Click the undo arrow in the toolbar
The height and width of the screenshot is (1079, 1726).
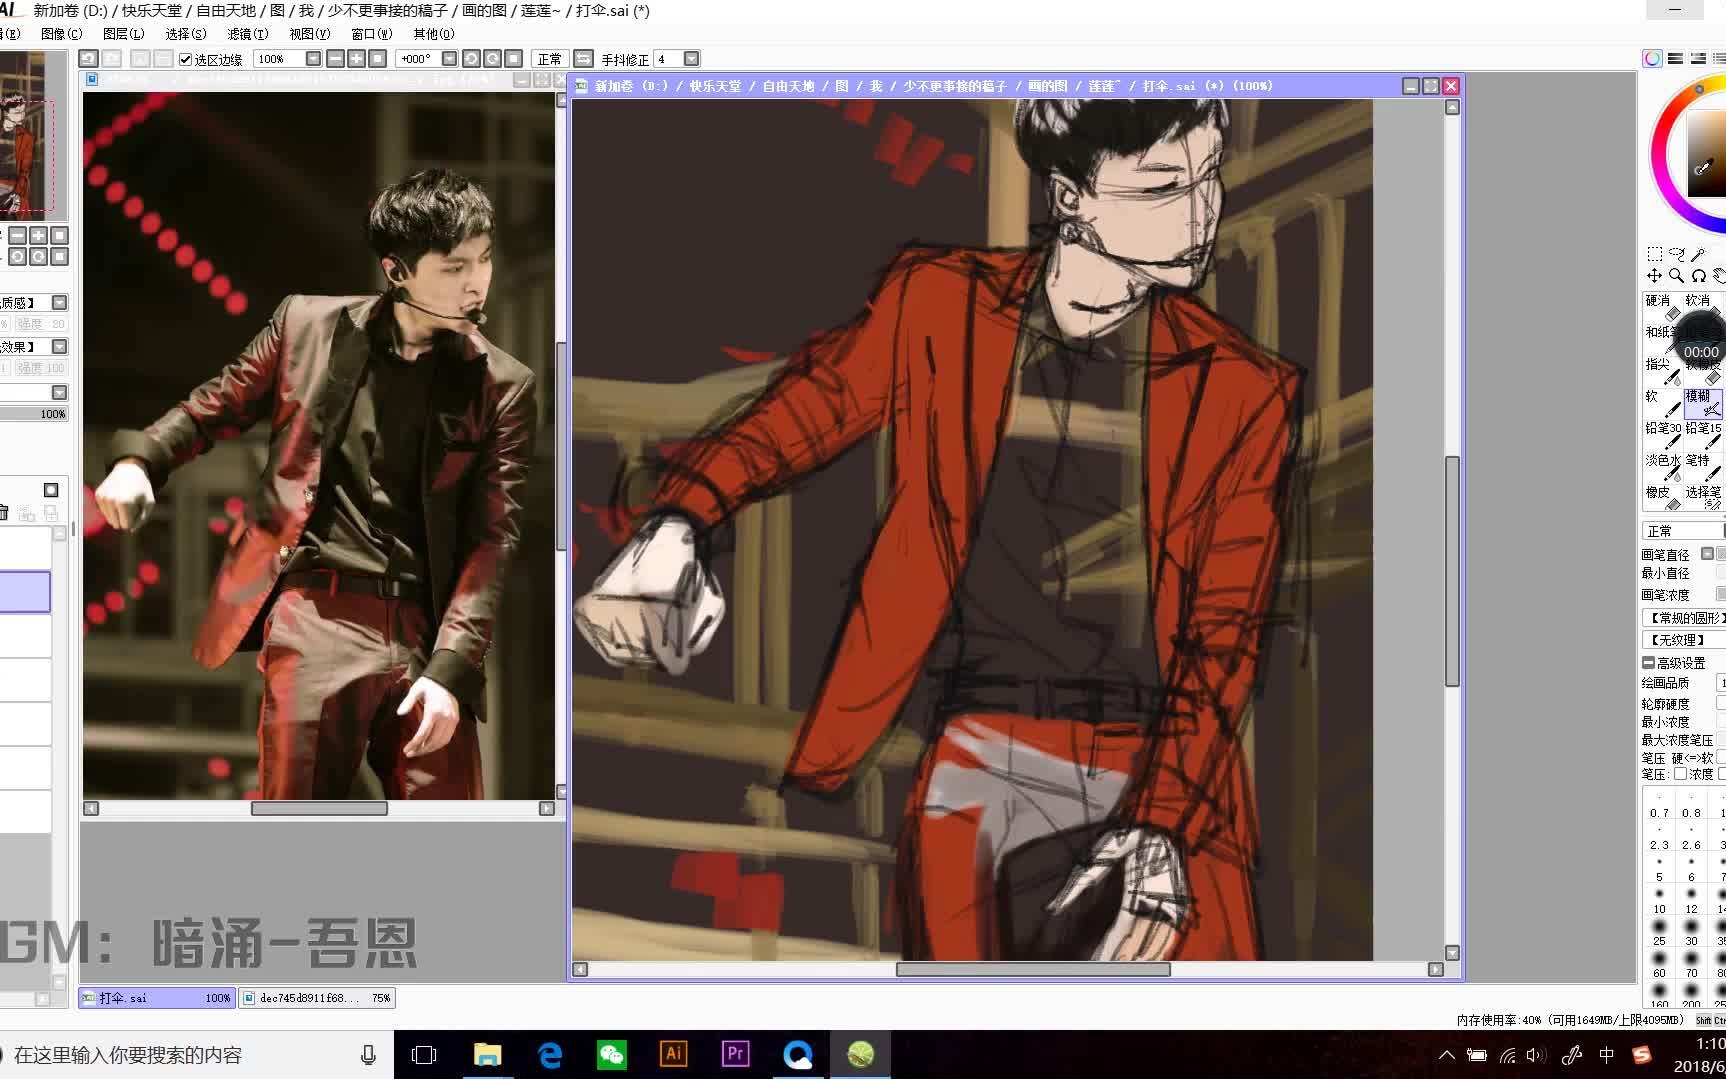(x=89, y=59)
